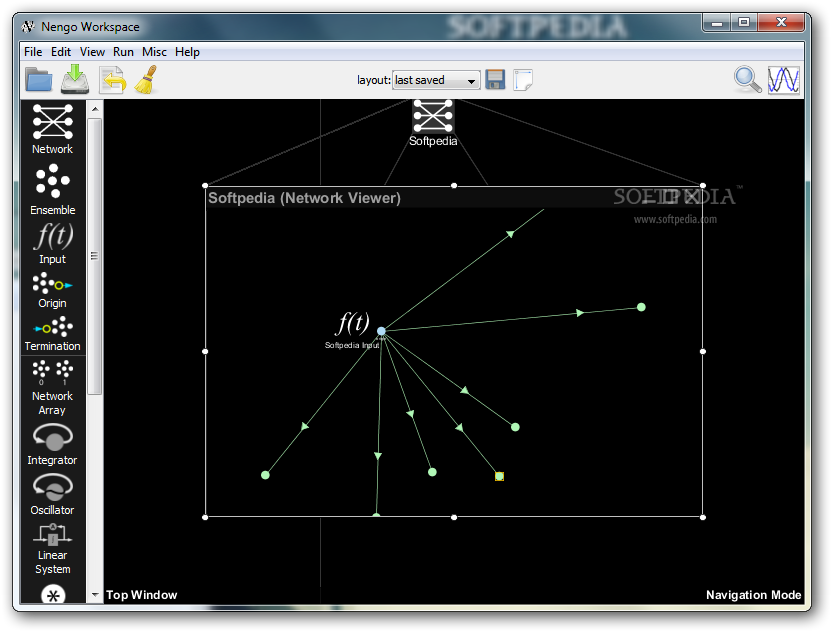Select the Origin template icon
Screen dimensions: 832x632
tap(53, 284)
